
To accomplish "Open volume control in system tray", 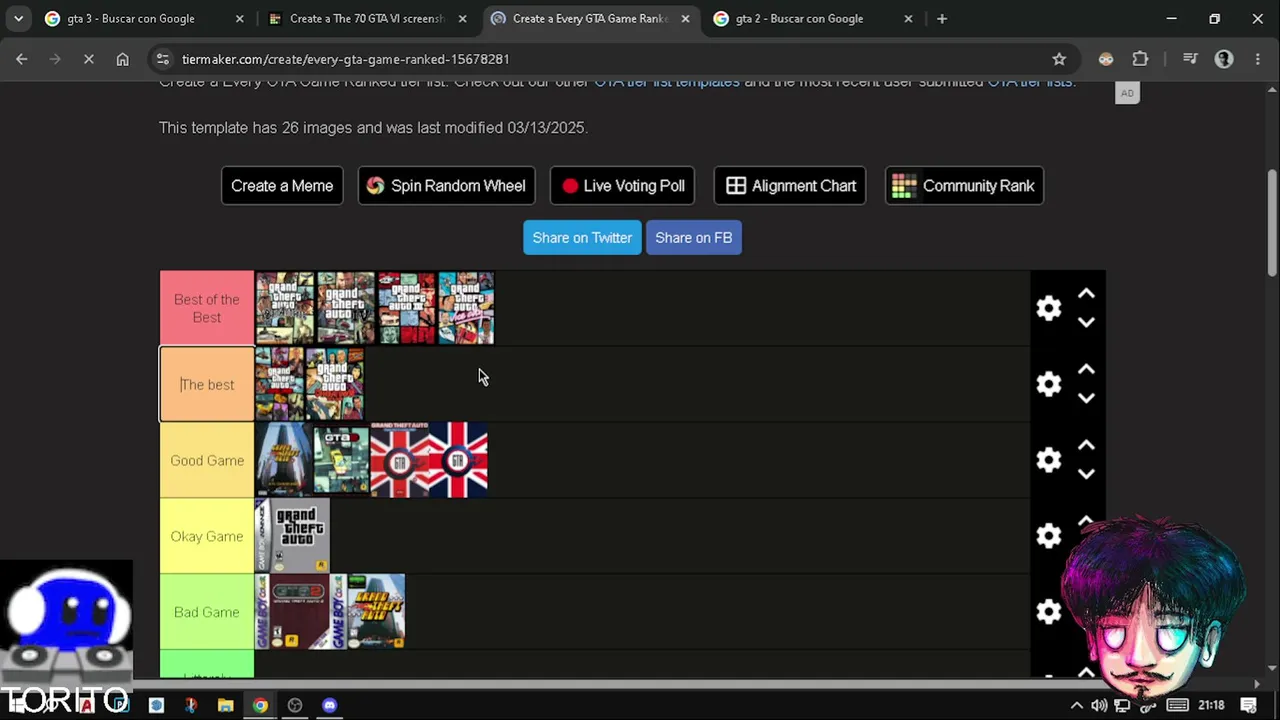I will (1099, 705).
